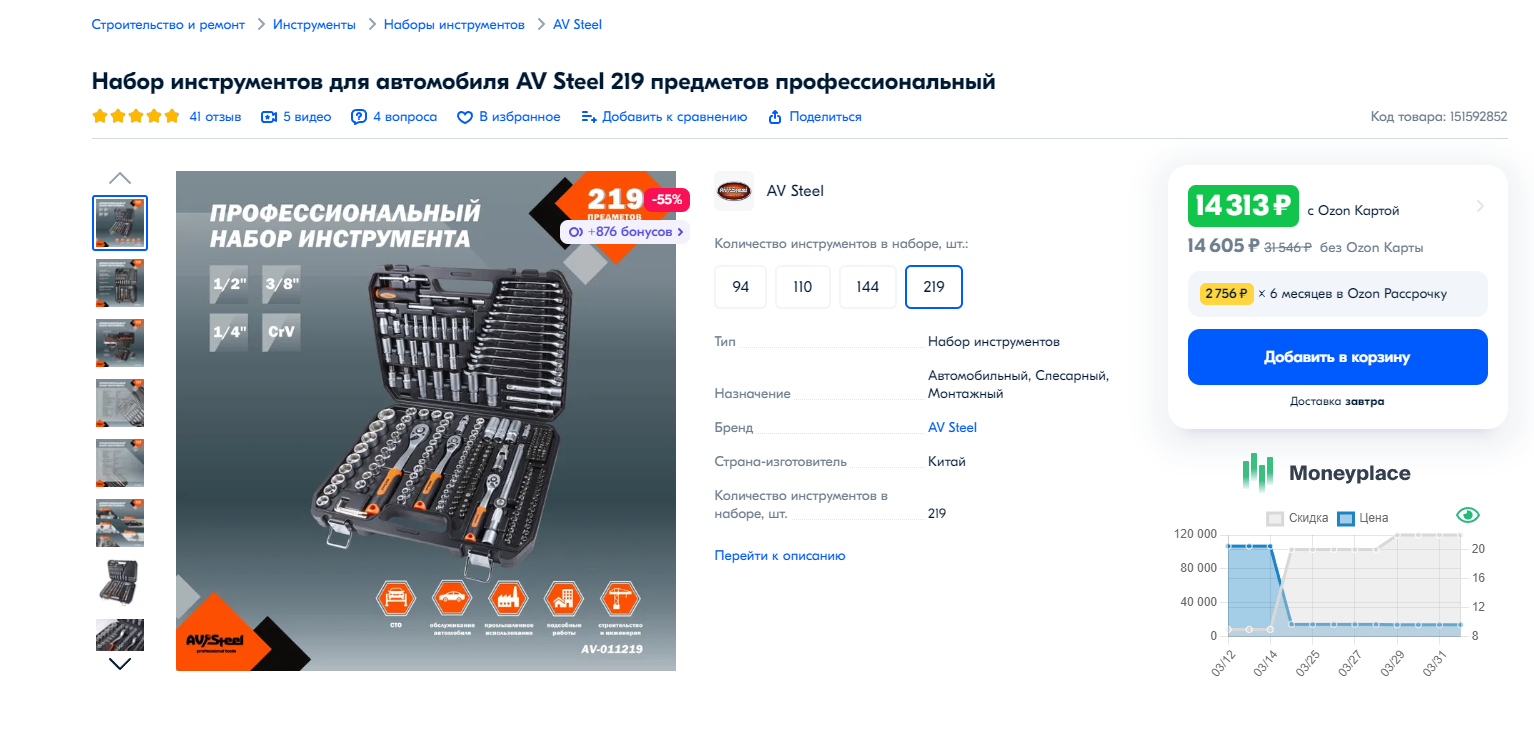Toggle the green eye visibility icon on chart
This screenshot has width=1534, height=731.
click(x=1467, y=515)
